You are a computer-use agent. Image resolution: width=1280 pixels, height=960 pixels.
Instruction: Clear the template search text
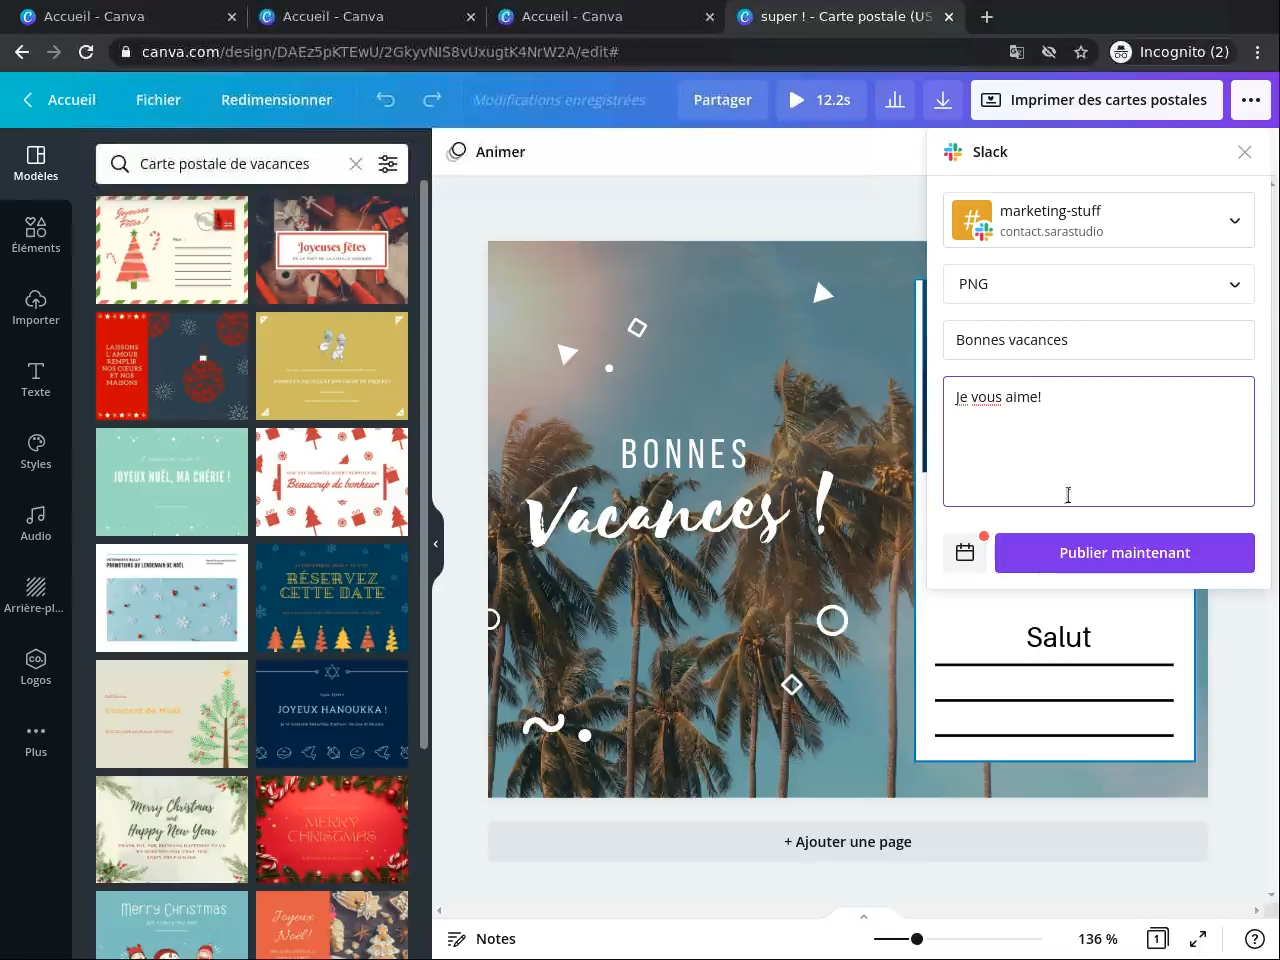click(x=355, y=164)
